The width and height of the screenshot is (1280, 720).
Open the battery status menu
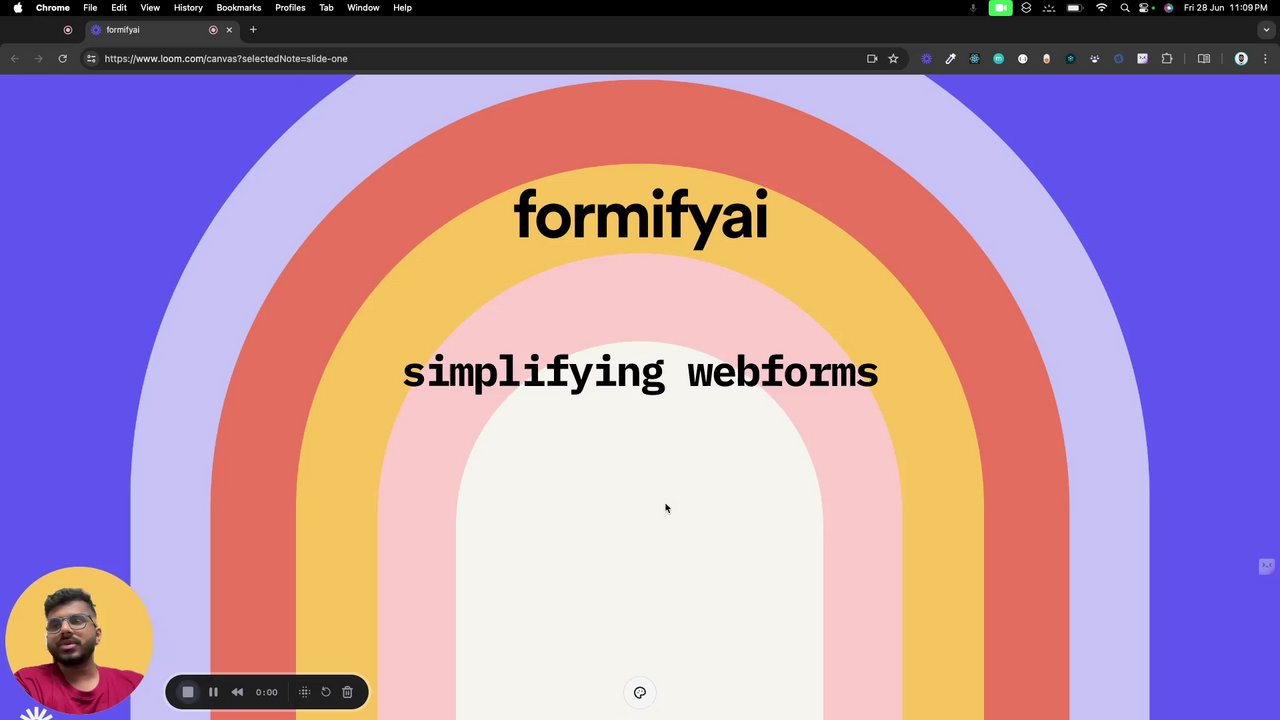point(1075,8)
